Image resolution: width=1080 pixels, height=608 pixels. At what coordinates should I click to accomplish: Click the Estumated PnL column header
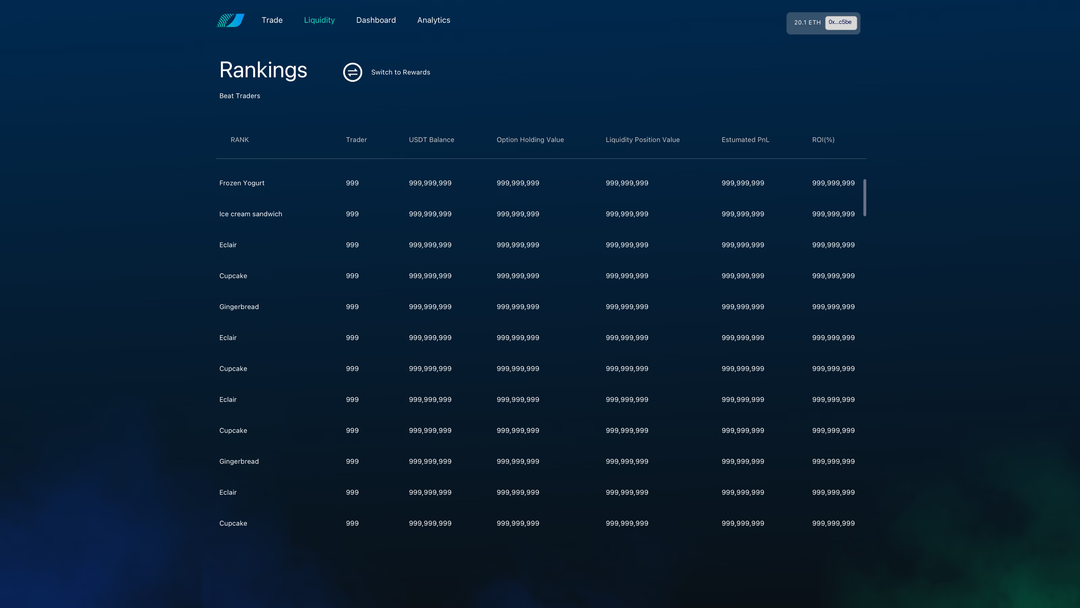coord(745,140)
